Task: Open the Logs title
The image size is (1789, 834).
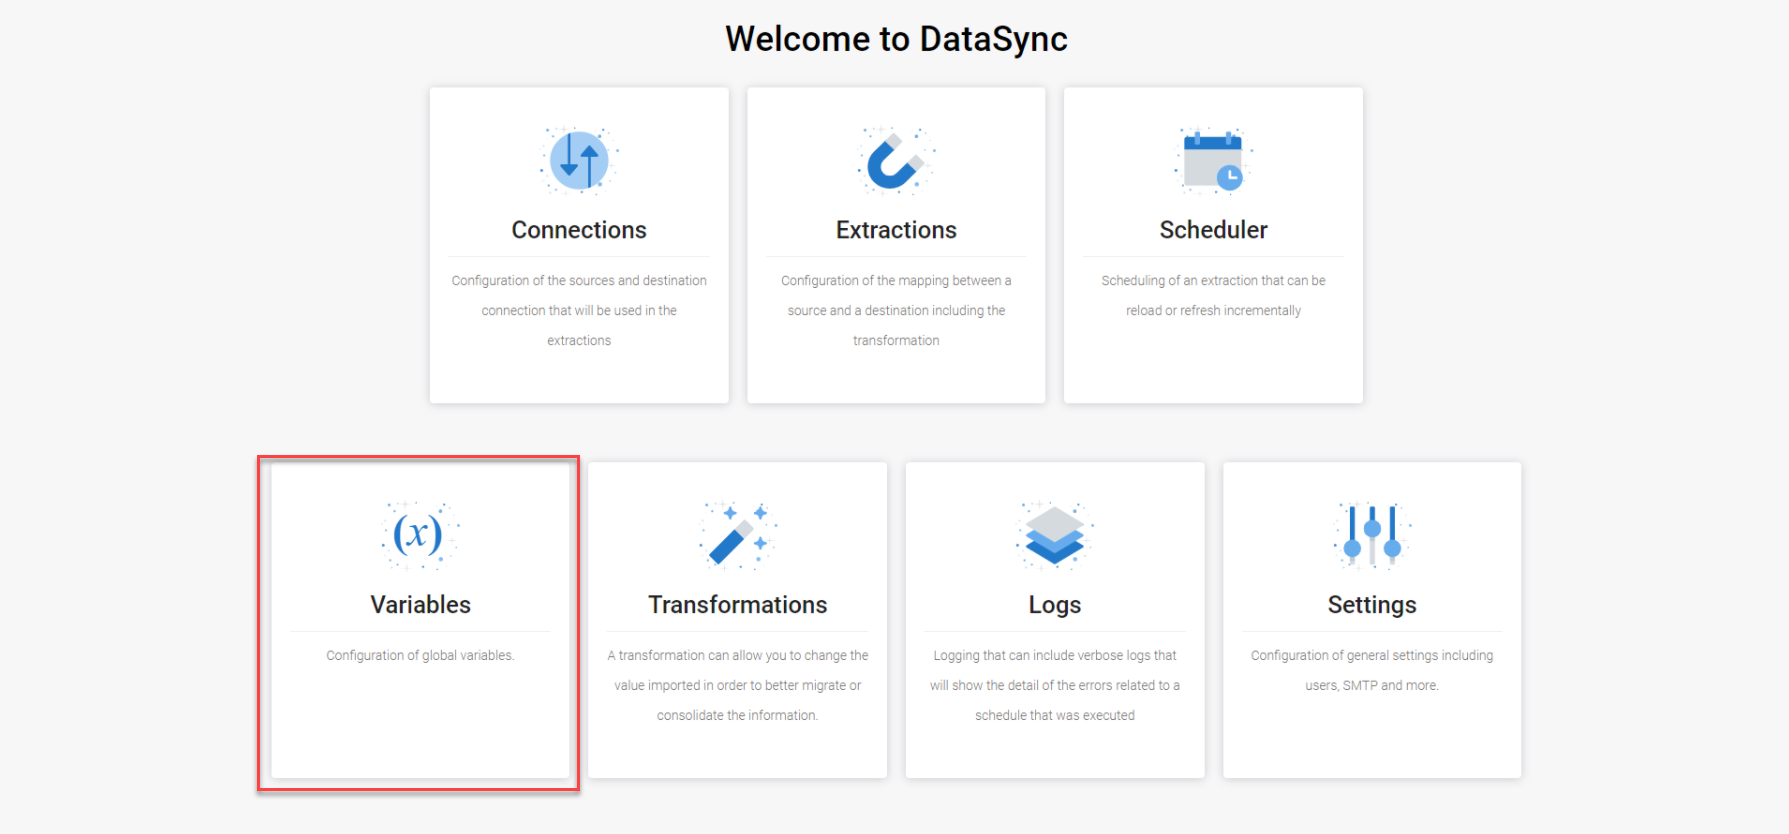Action: point(1055,605)
